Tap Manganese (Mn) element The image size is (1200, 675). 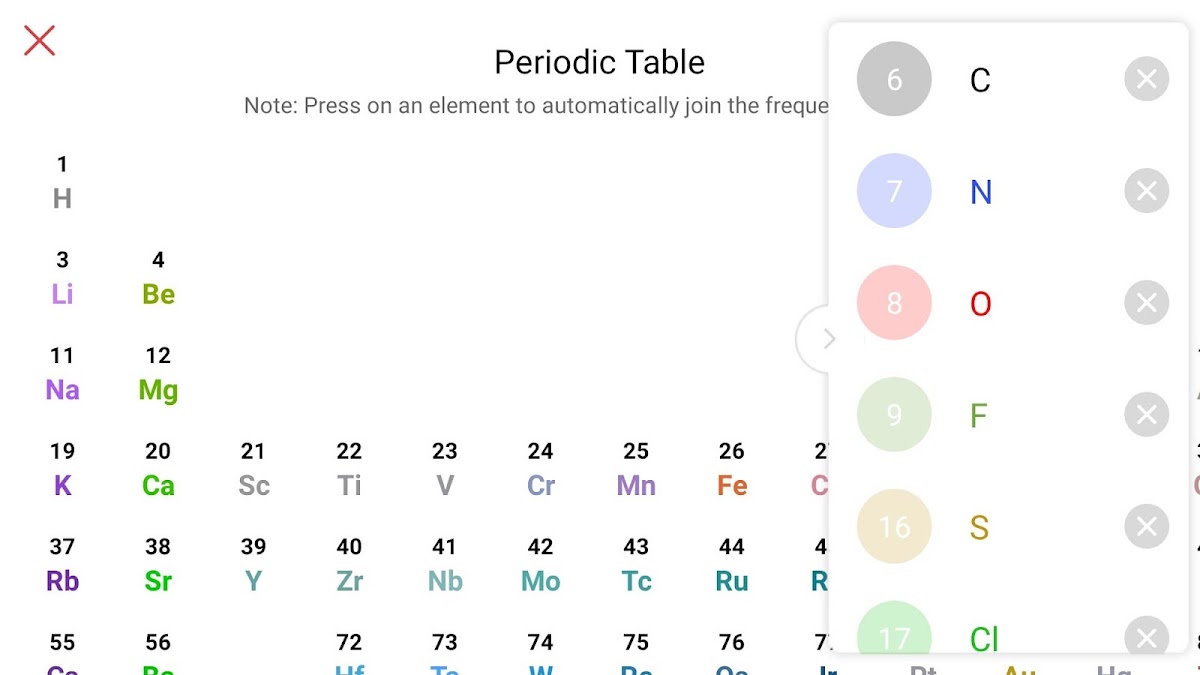[x=636, y=474]
